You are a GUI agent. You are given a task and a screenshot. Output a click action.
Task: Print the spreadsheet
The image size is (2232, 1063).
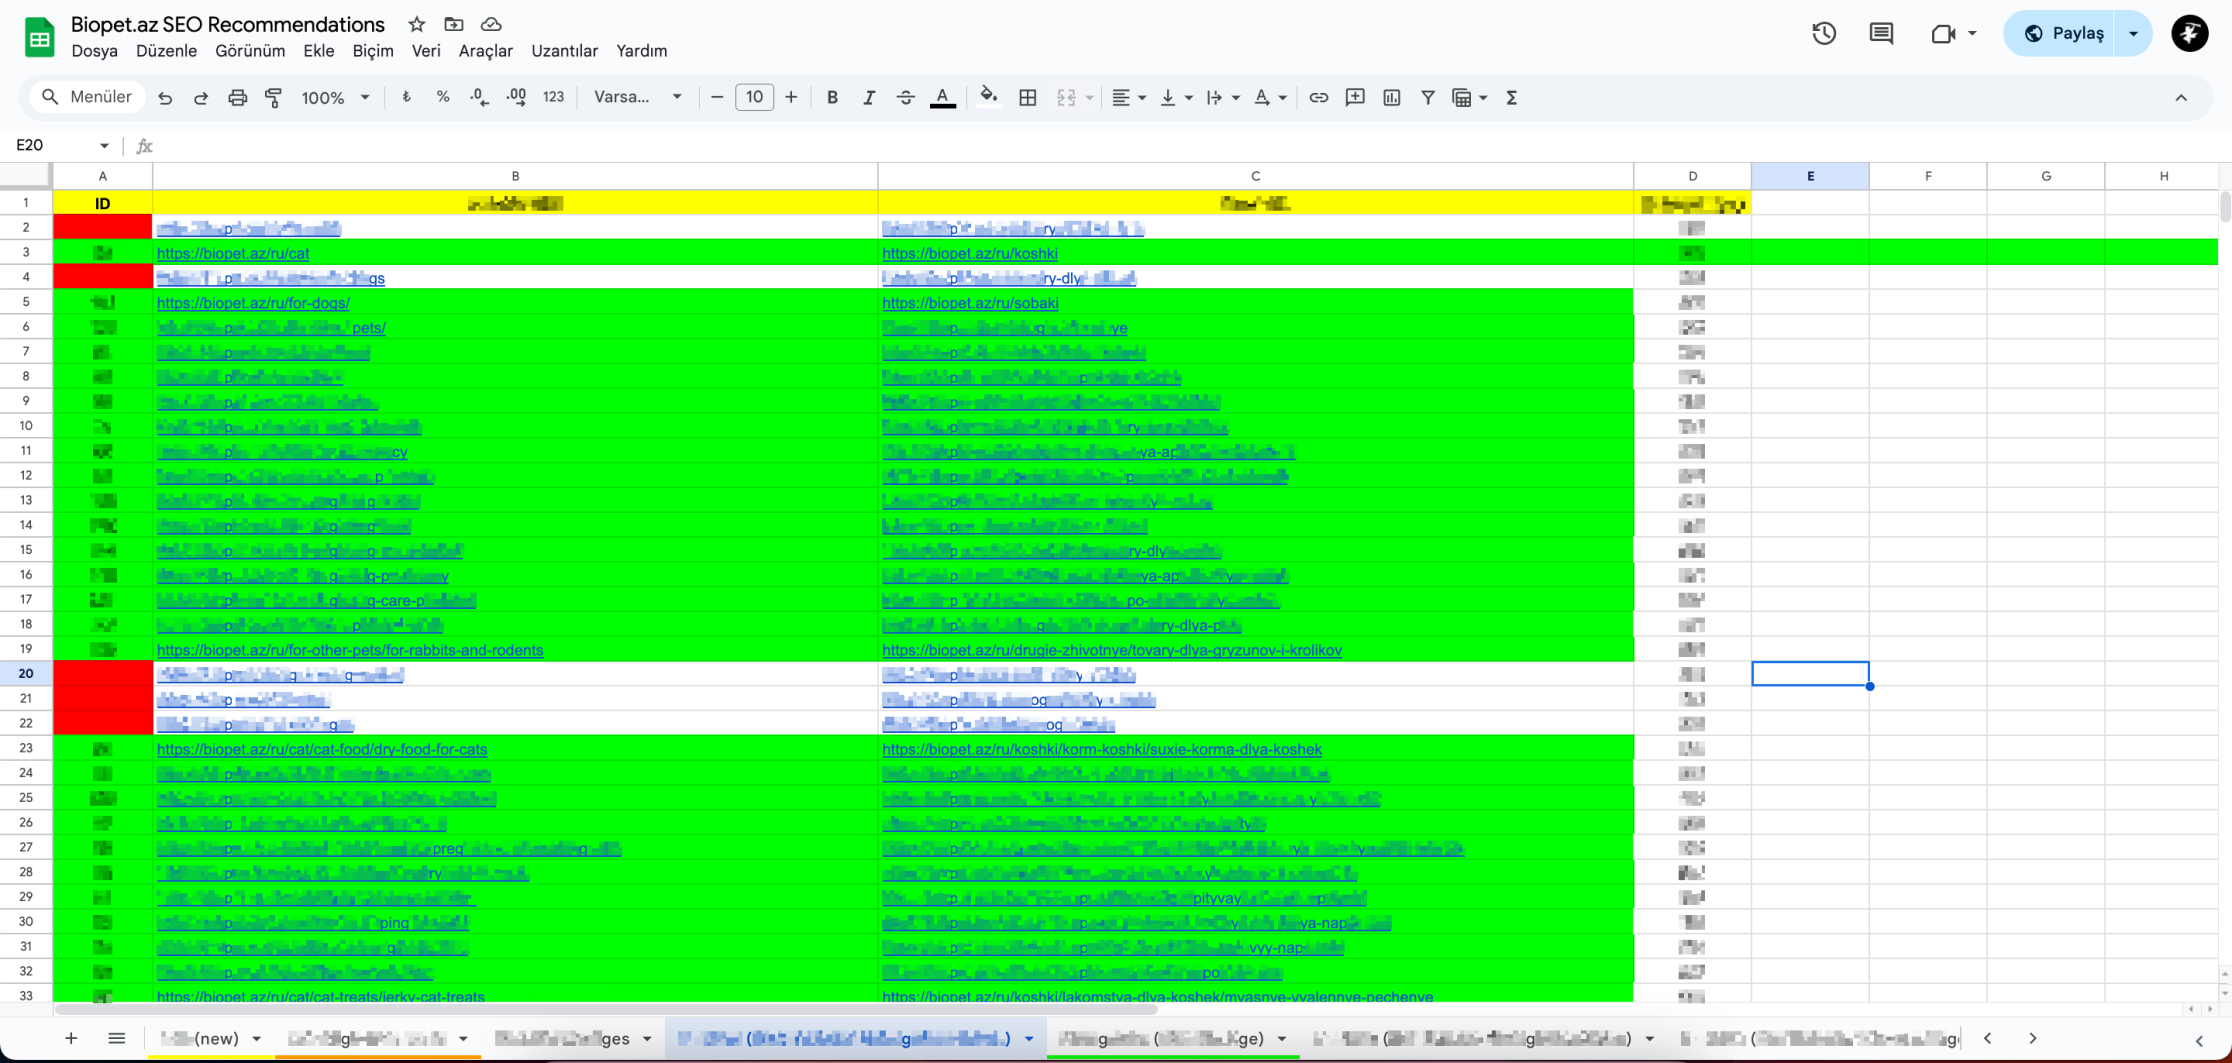pos(237,98)
